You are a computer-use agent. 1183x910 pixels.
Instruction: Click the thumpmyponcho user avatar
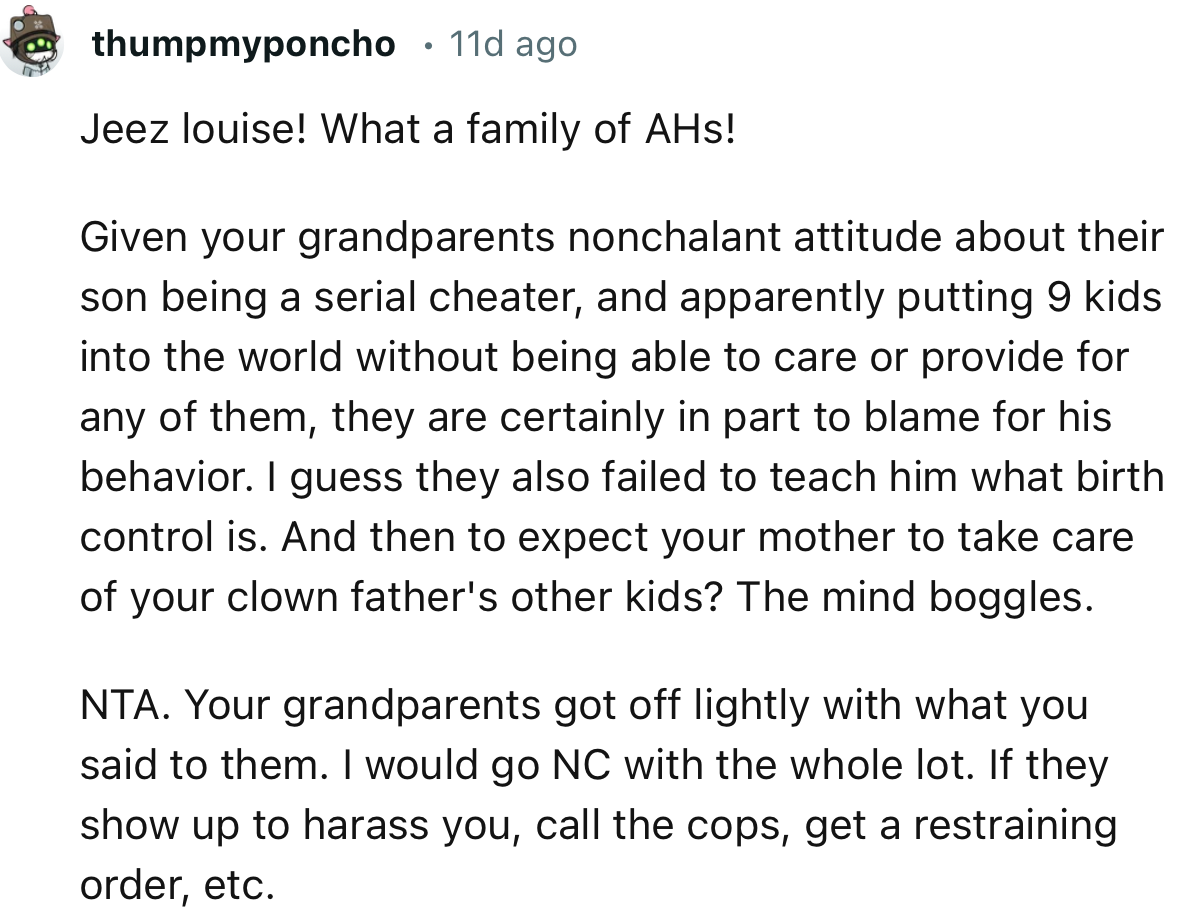[33, 42]
